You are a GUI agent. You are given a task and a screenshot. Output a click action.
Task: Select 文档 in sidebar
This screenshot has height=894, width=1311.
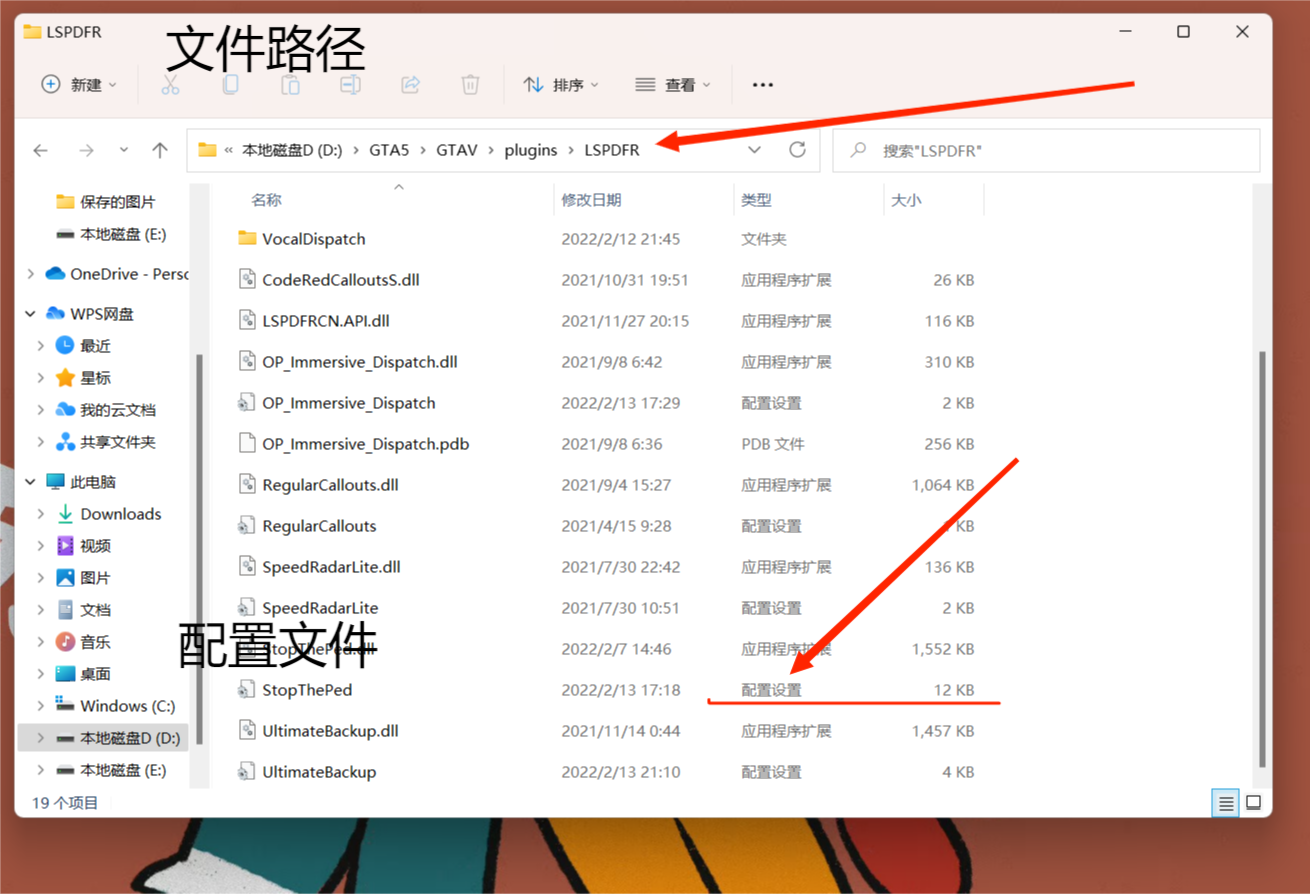[x=96, y=610]
